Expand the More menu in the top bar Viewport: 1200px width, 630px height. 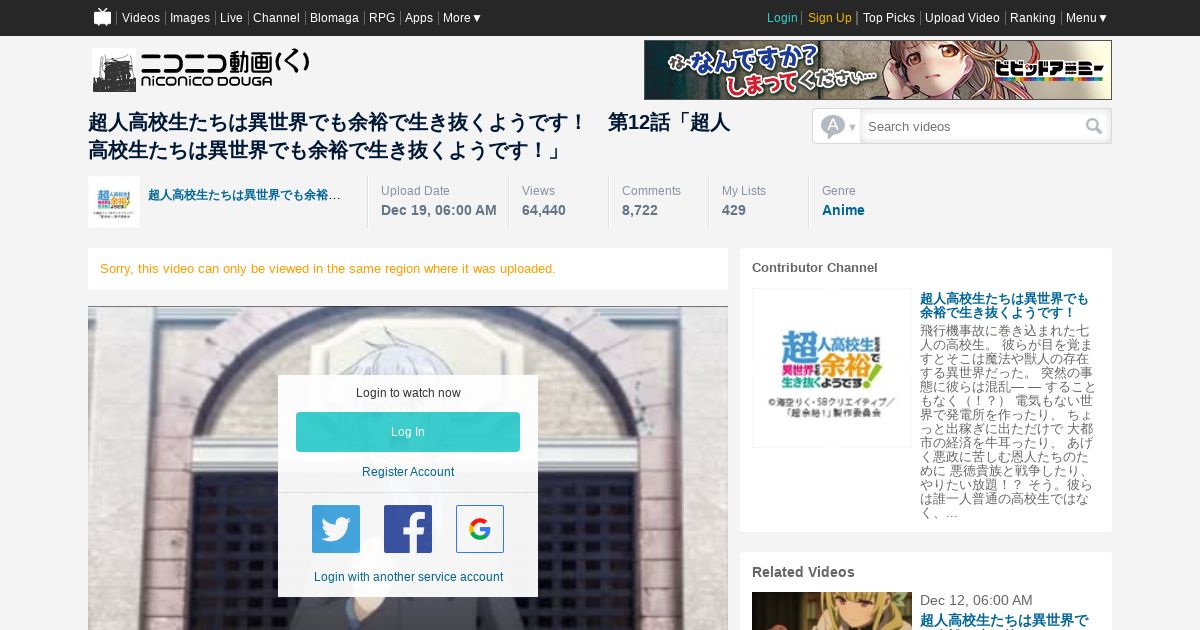462,18
